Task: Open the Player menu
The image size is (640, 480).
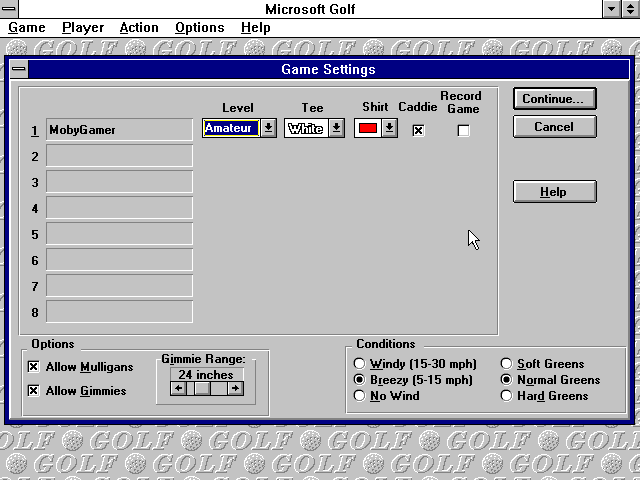Action: tap(82, 28)
